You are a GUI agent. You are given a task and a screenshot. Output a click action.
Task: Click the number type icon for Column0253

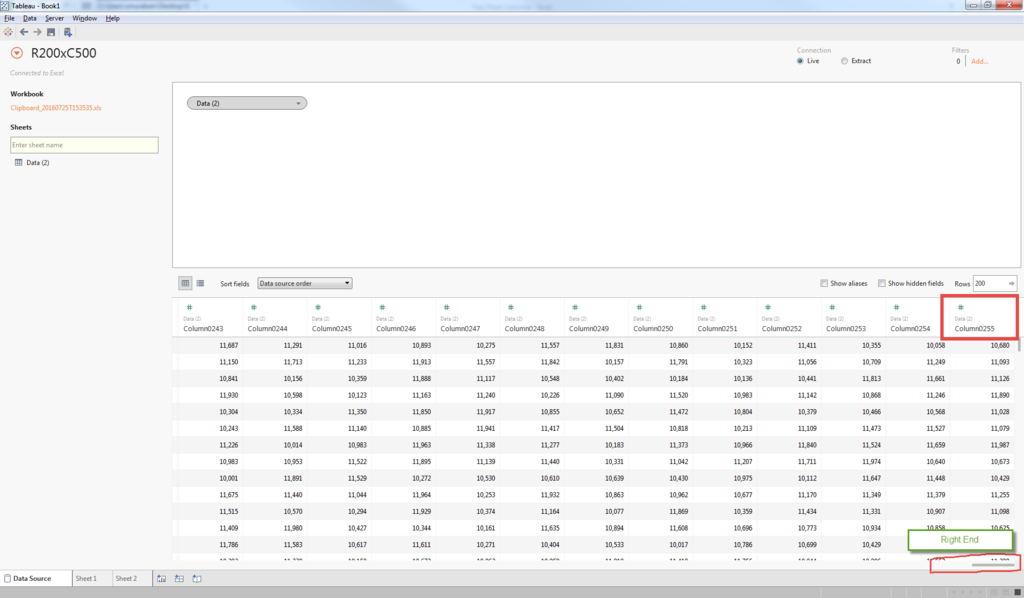coord(832,307)
